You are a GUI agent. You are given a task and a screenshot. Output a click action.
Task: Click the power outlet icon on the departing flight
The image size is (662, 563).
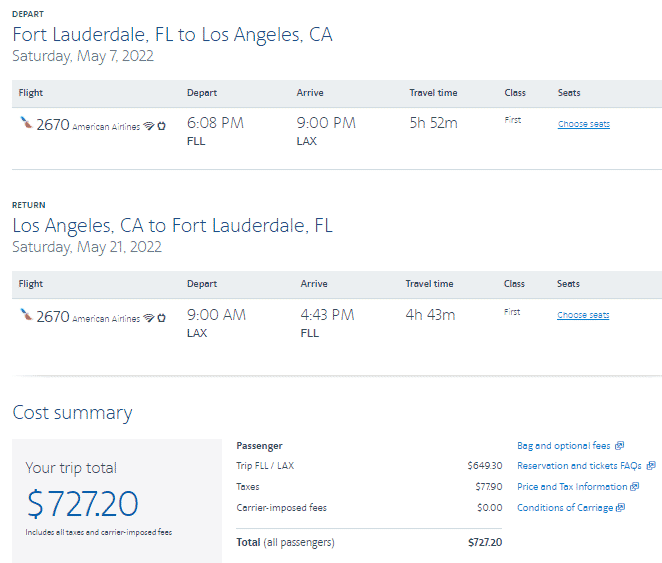point(161,126)
